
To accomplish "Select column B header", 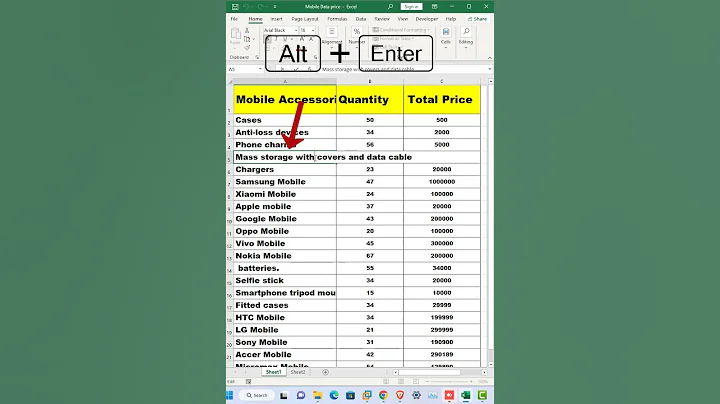I will pos(370,81).
